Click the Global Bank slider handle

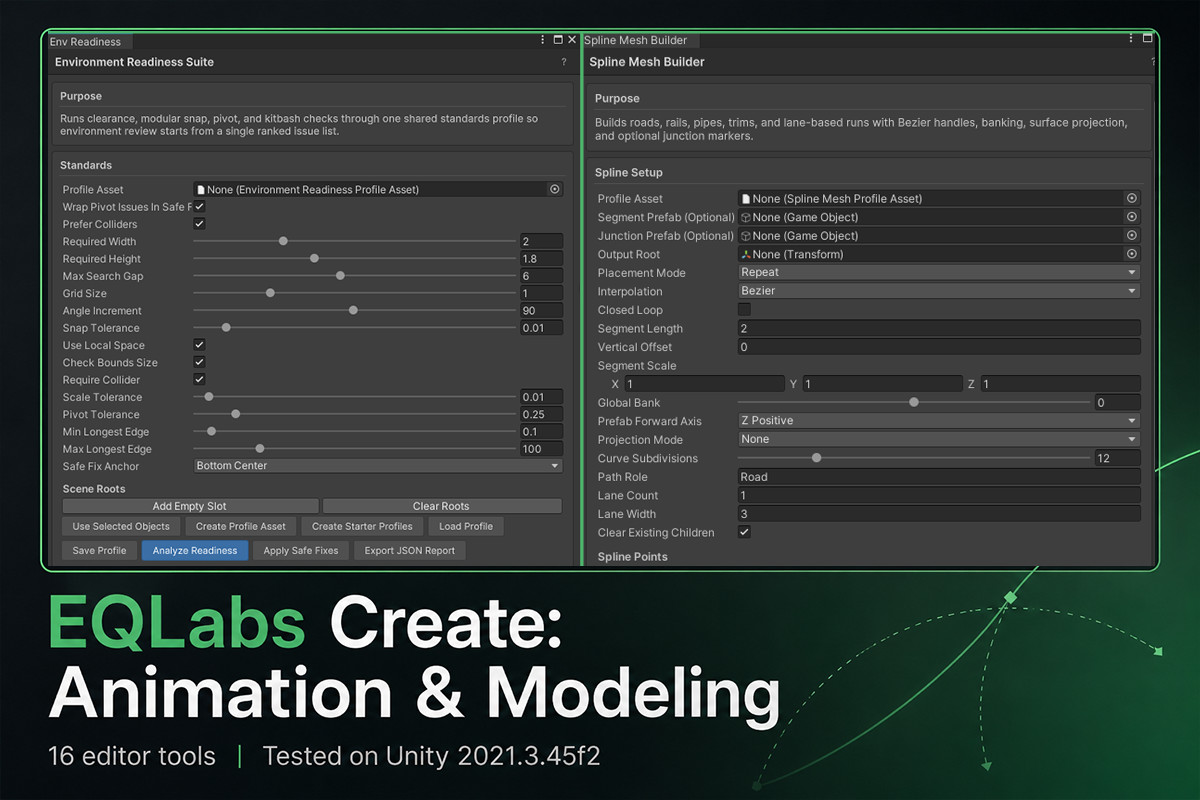914,402
